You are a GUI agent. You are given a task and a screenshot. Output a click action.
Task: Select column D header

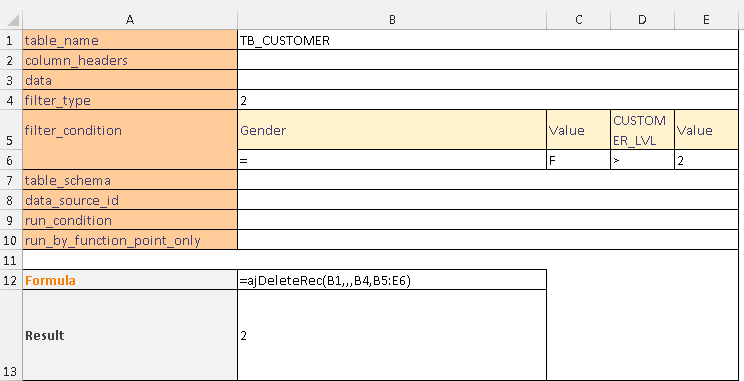[642, 19]
